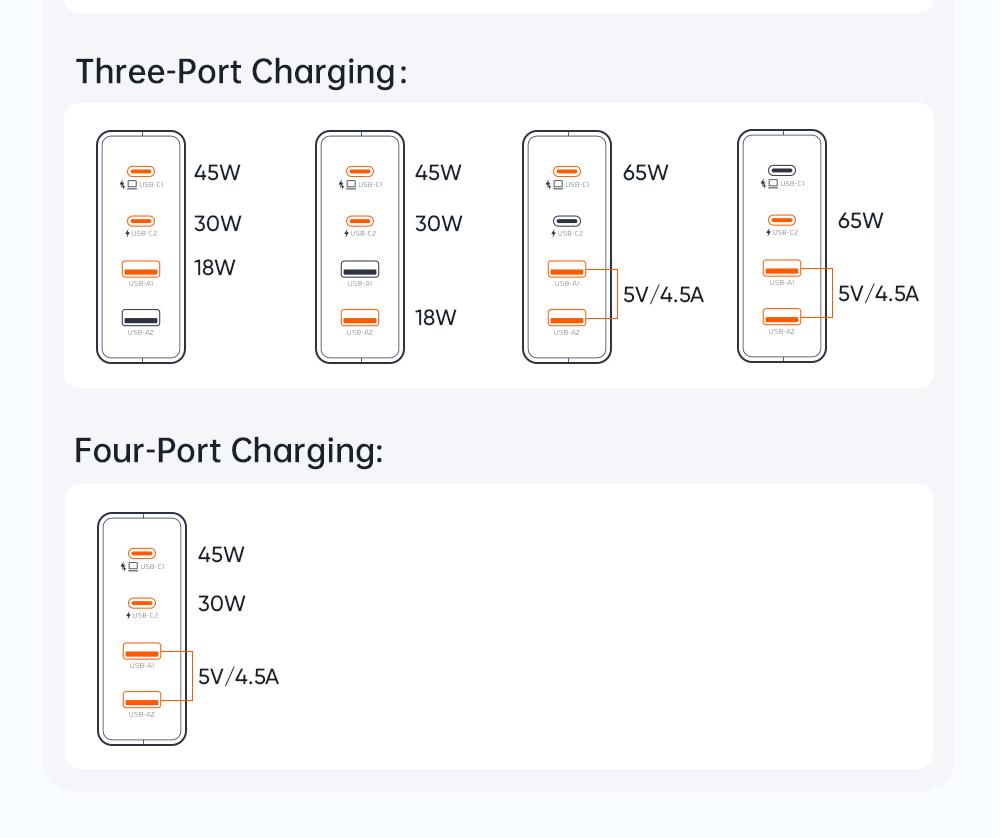Click the 5V/4.5A label beside the third charger
Image resolution: width=1000 pixels, height=838 pixels.
[x=663, y=295]
